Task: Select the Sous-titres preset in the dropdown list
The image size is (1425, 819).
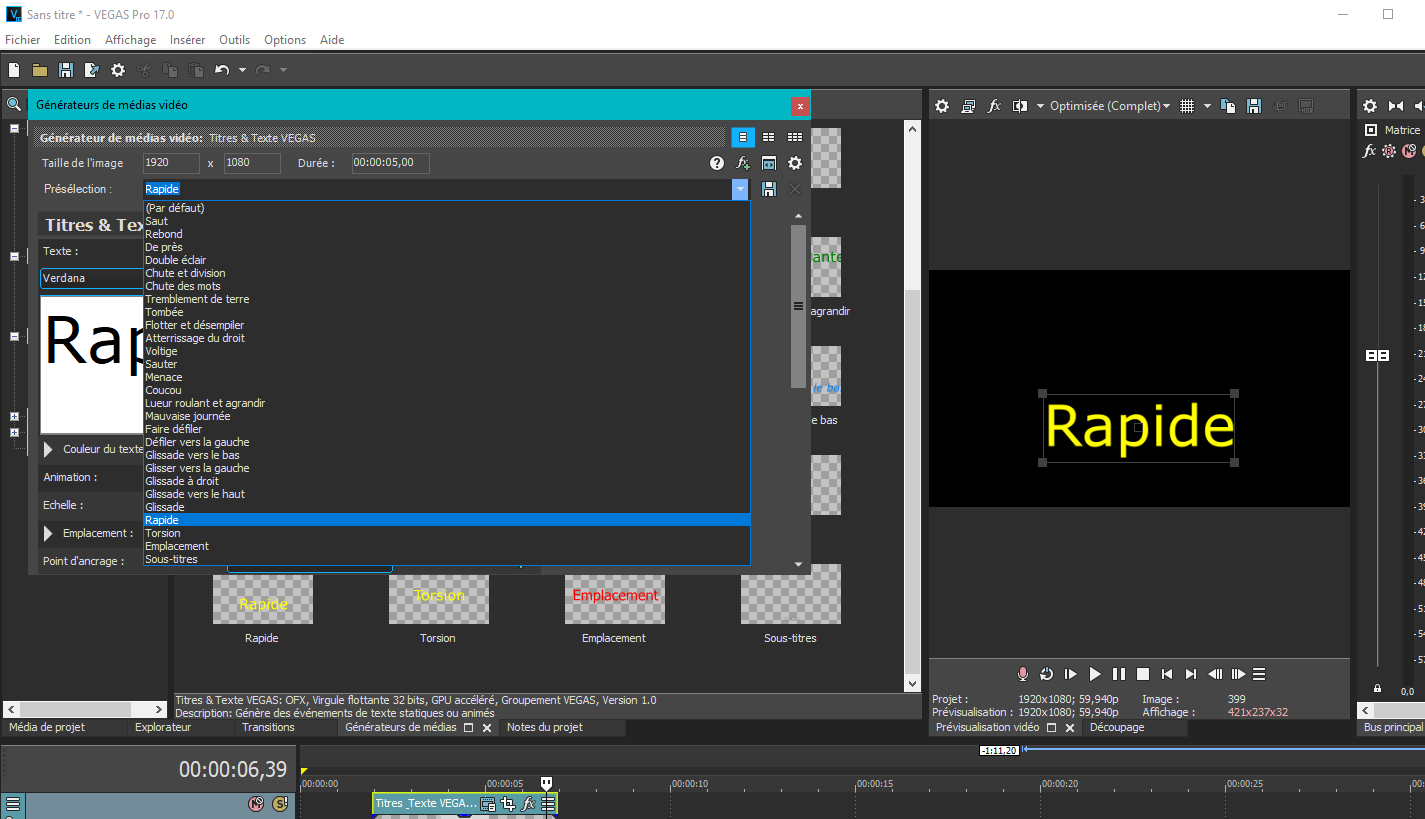Action: pyautogui.click(x=447, y=559)
